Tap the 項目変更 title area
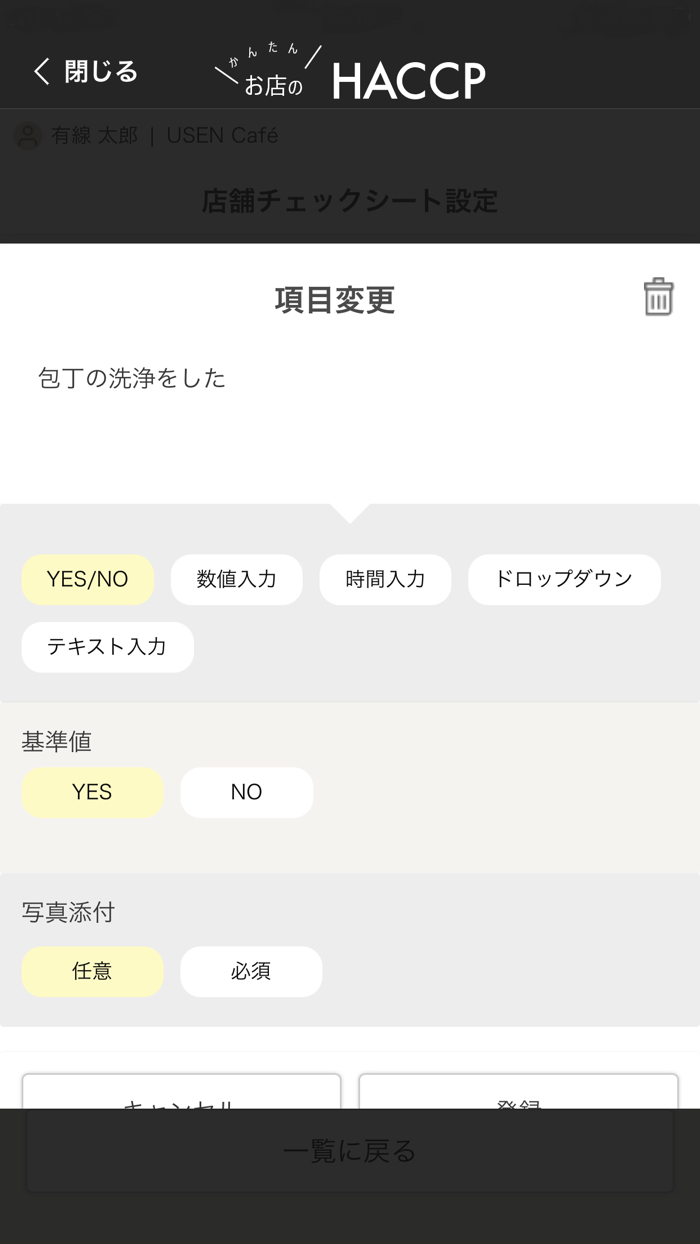700x1244 pixels. pos(334,300)
